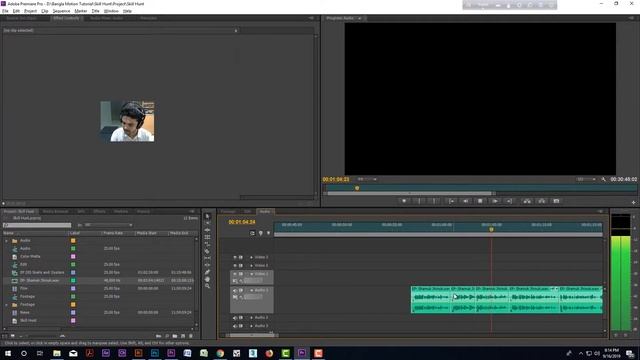Click the Program monitor playhead marker

pyautogui.click(x=357, y=188)
